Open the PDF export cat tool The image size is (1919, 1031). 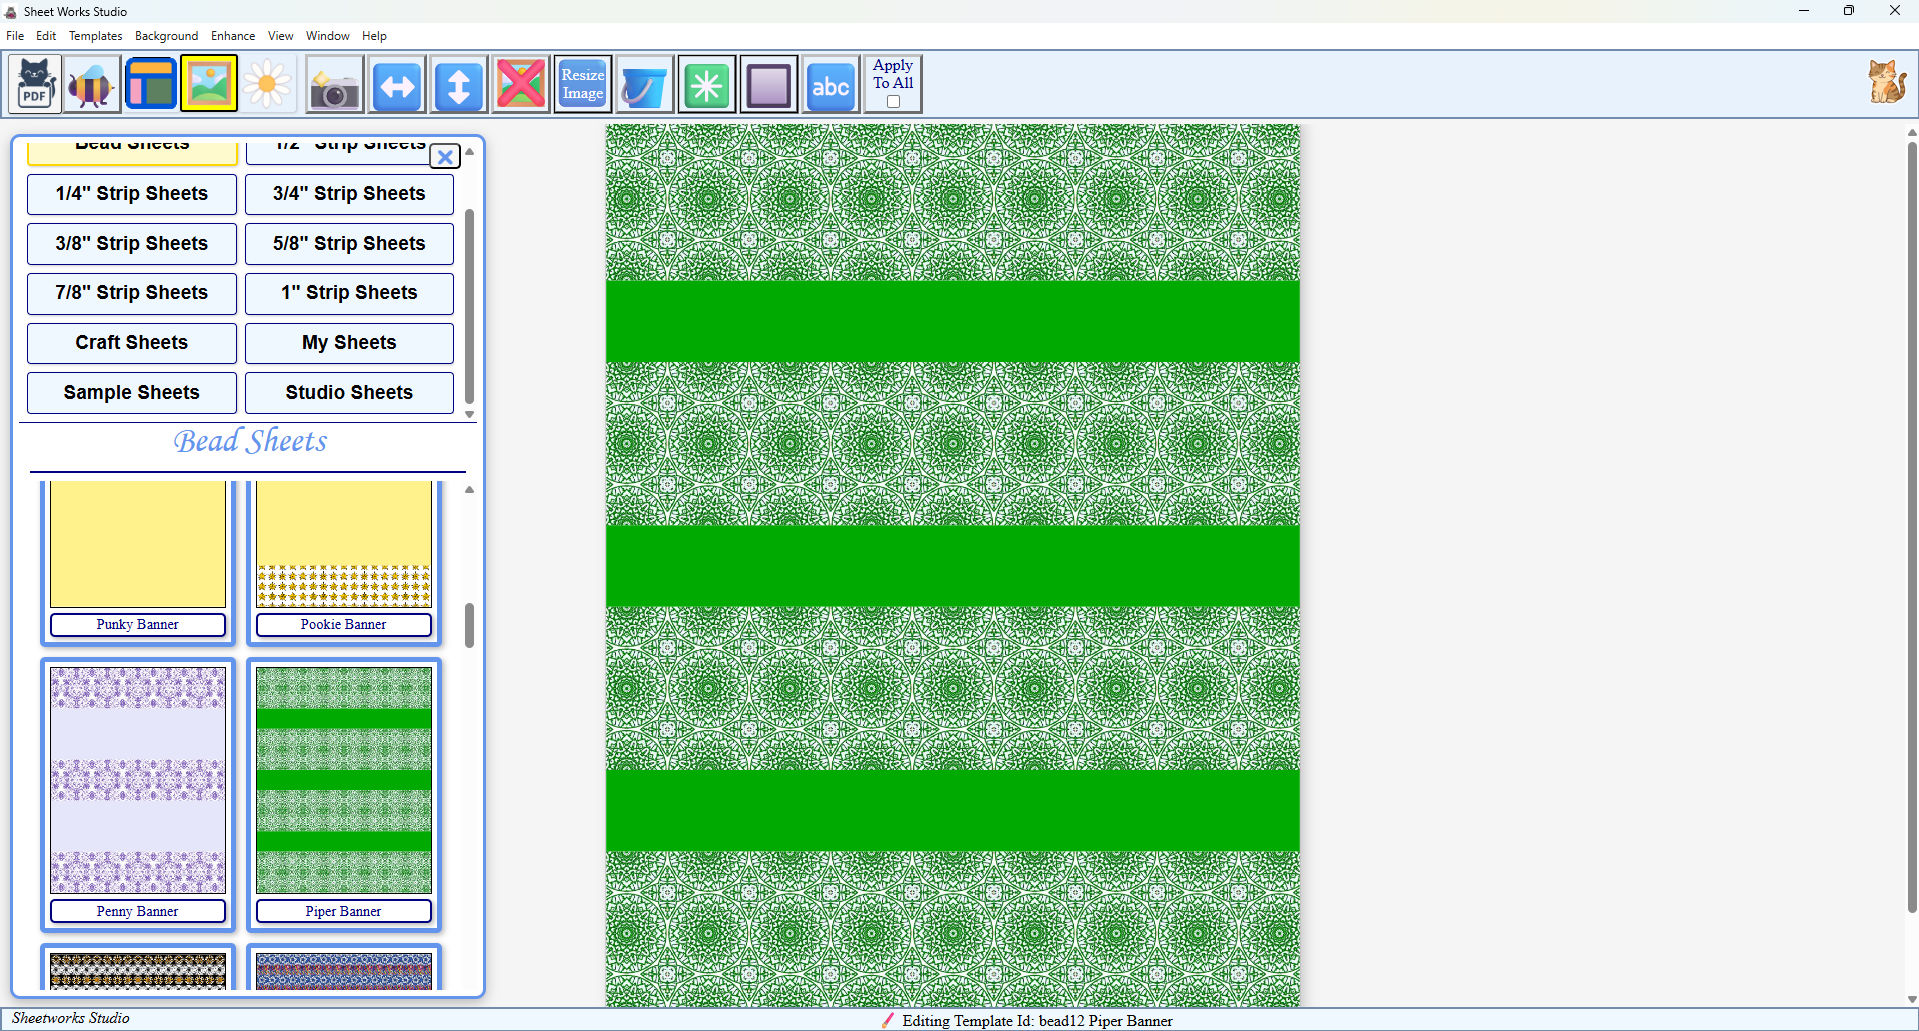coord(34,83)
